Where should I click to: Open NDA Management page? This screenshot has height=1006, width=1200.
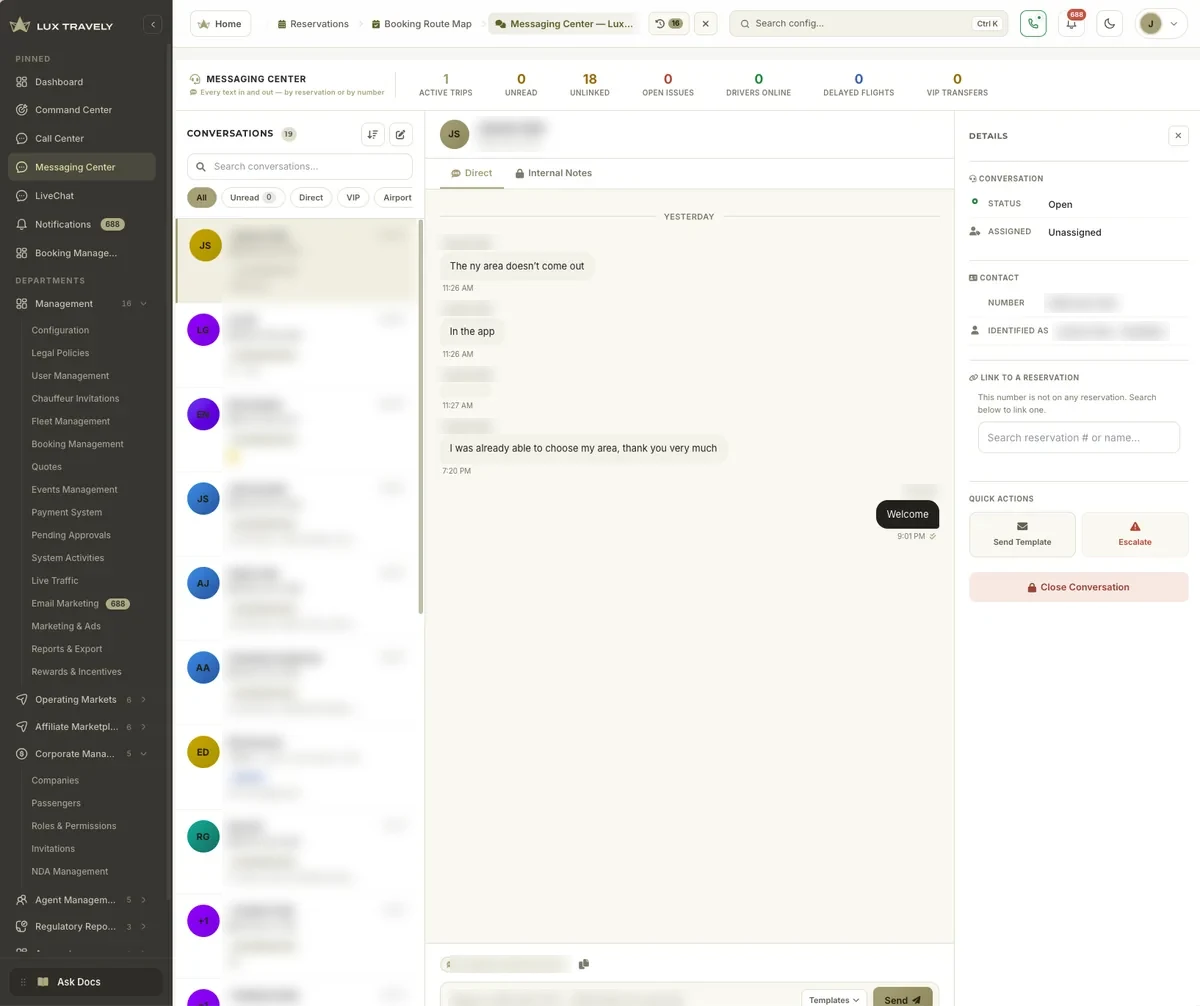pos(69,871)
